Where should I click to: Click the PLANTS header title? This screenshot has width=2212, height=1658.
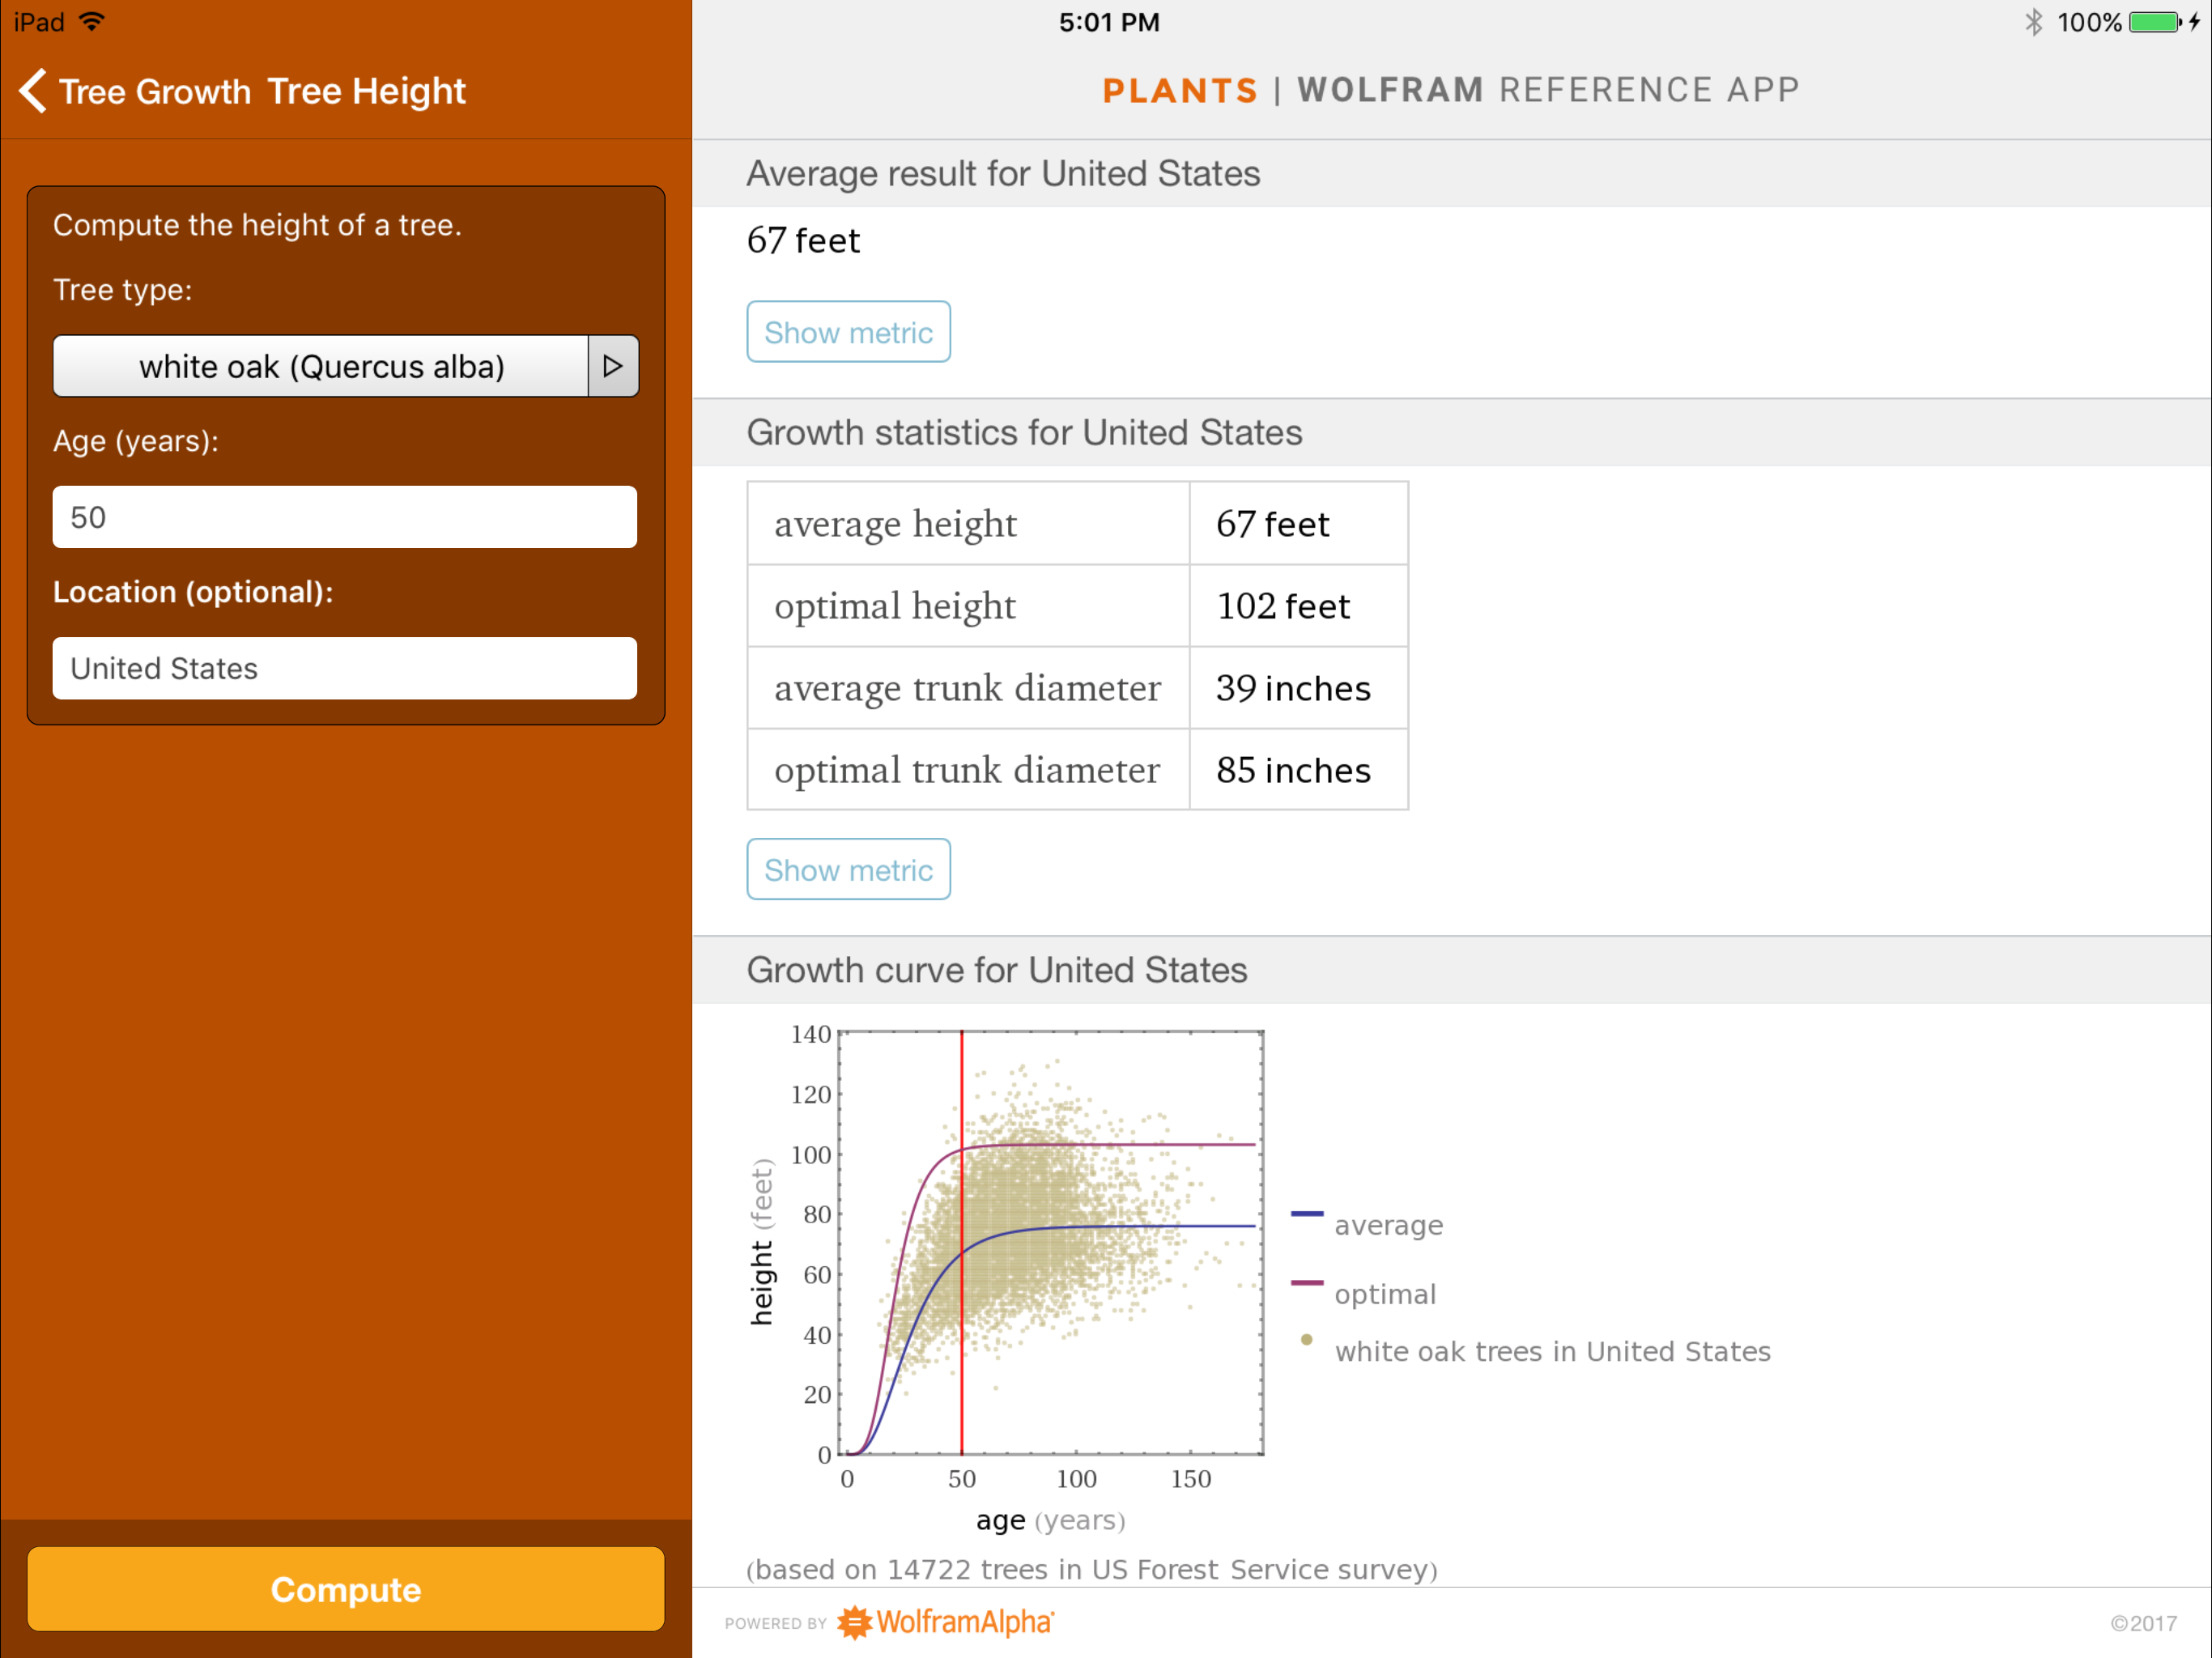tap(1180, 90)
